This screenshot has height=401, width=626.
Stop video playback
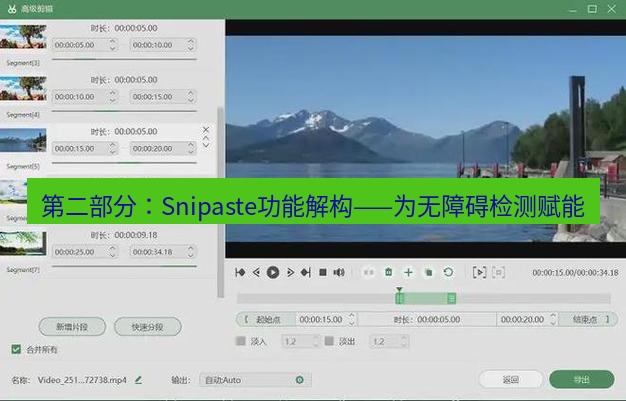(x=323, y=272)
